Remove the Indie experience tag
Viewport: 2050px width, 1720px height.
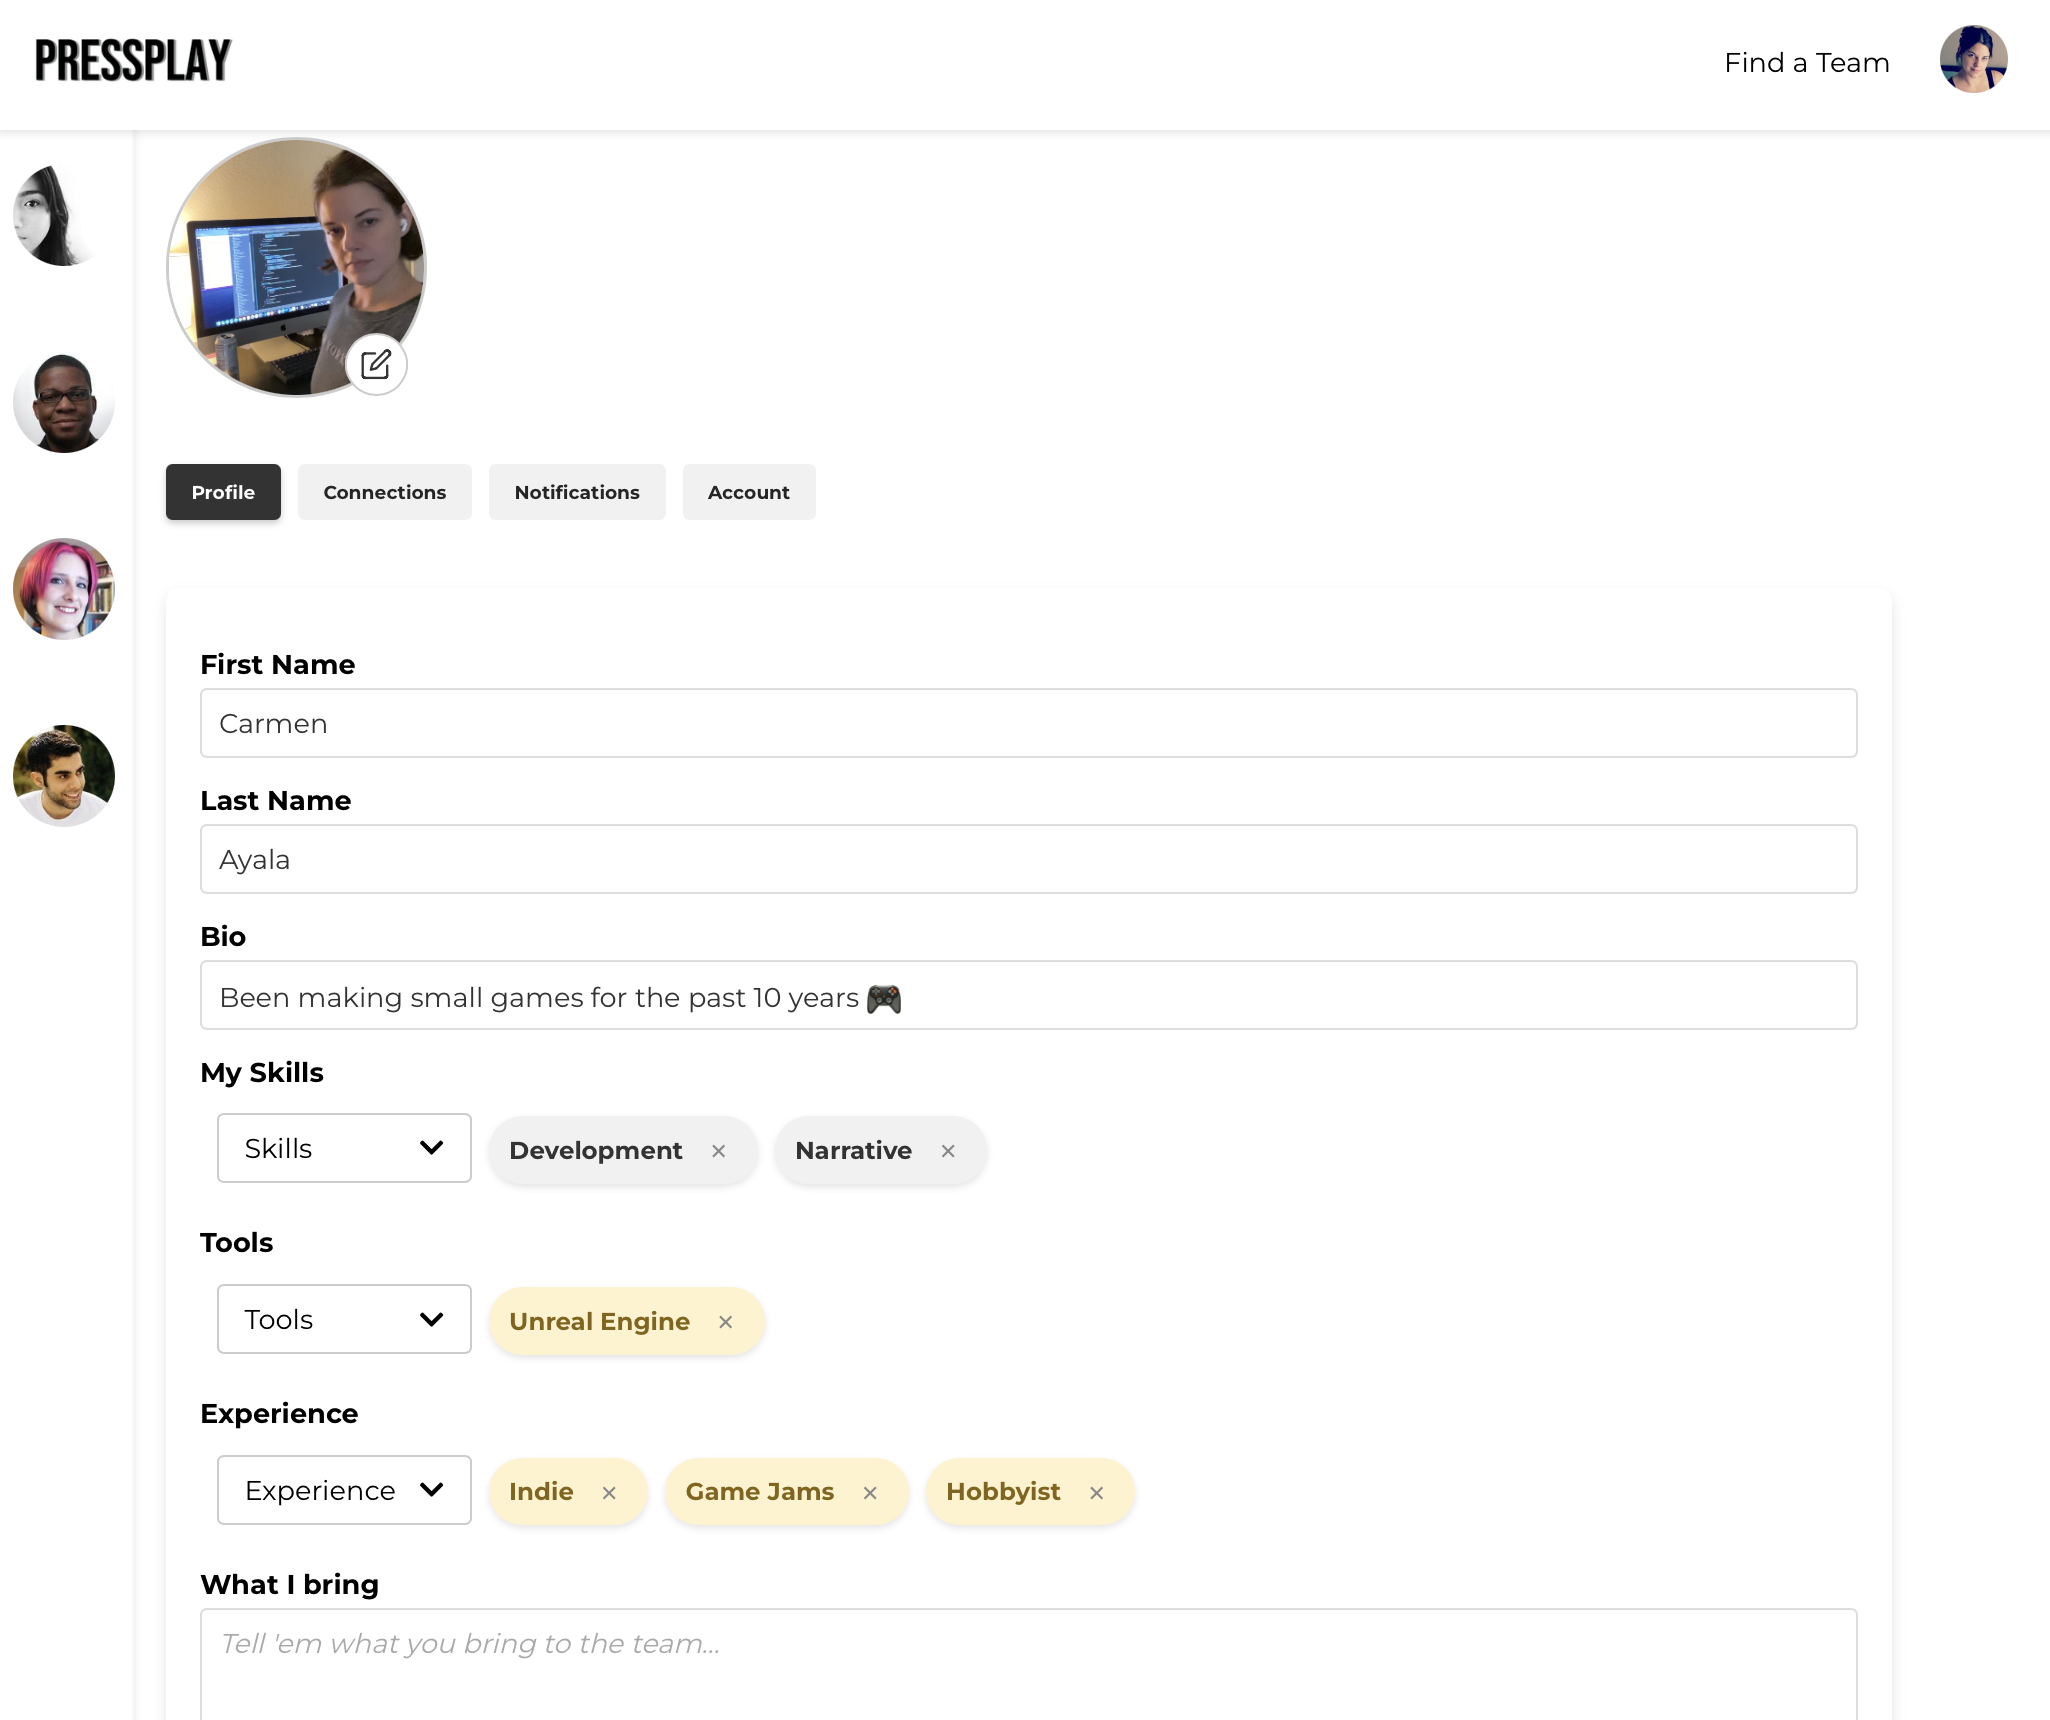[x=609, y=1492]
